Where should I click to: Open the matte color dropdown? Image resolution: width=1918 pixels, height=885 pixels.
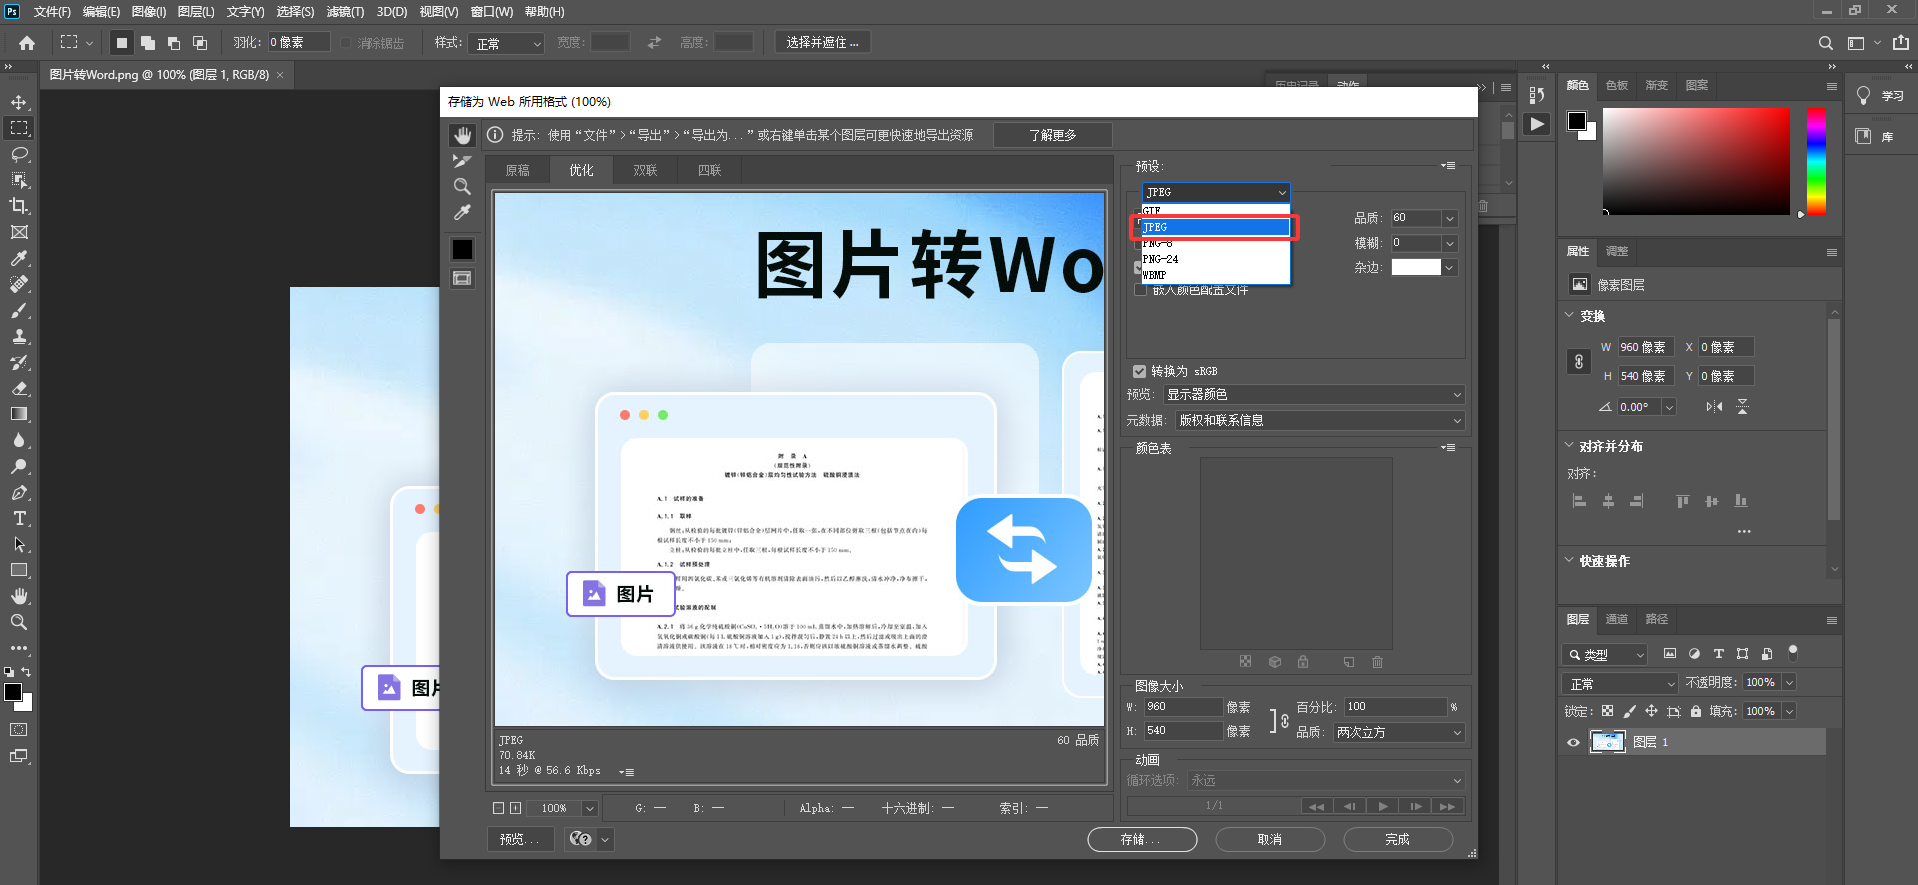tap(1450, 268)
